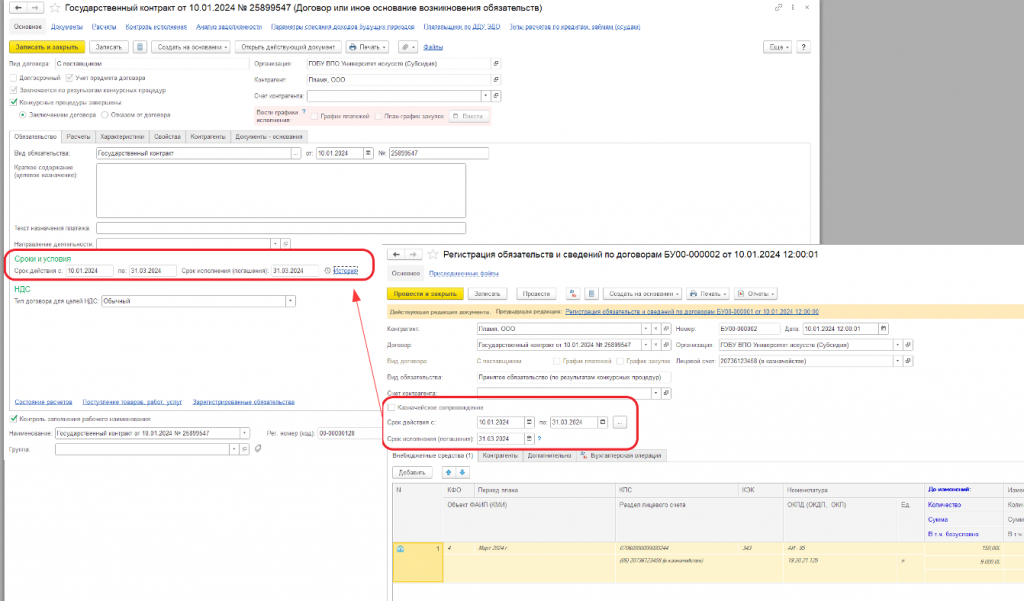
Task: Click the Номер field containing БУ00-000002
Action: [x=749, y=329]
